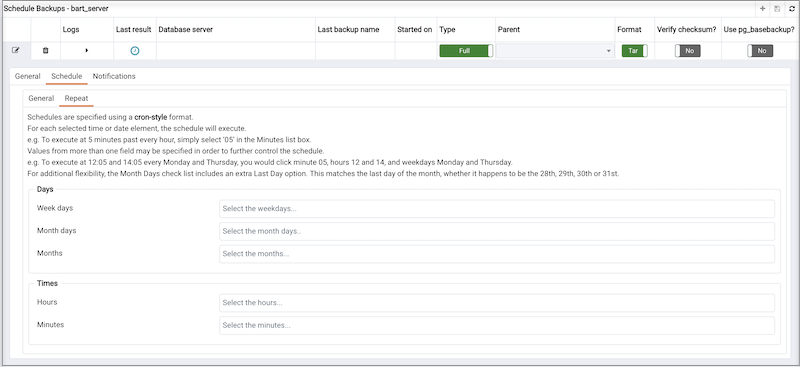Click the Parent column header
The width and height of the screenshot is (800, 367).
509,30
